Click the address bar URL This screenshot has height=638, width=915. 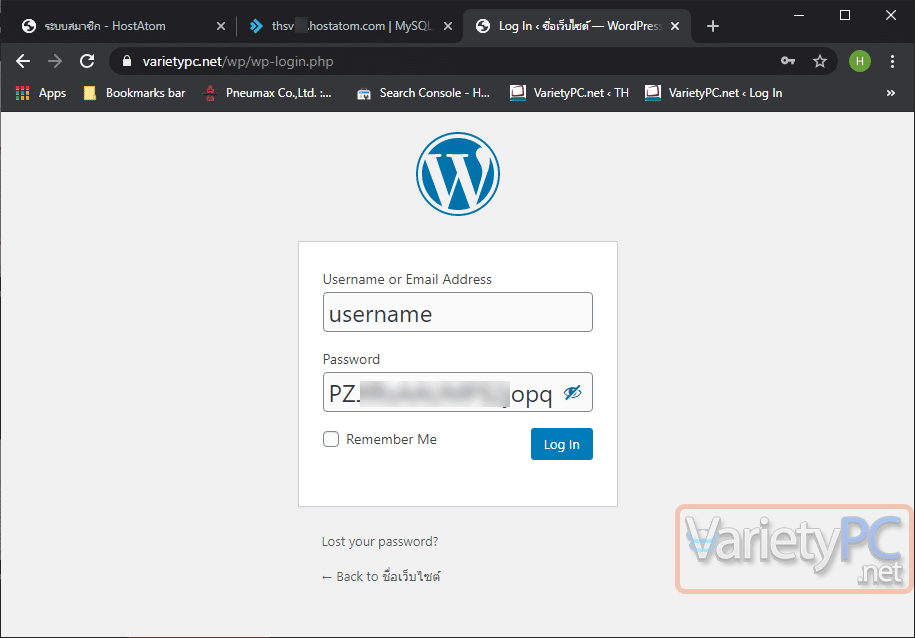[x=238, y=61]
